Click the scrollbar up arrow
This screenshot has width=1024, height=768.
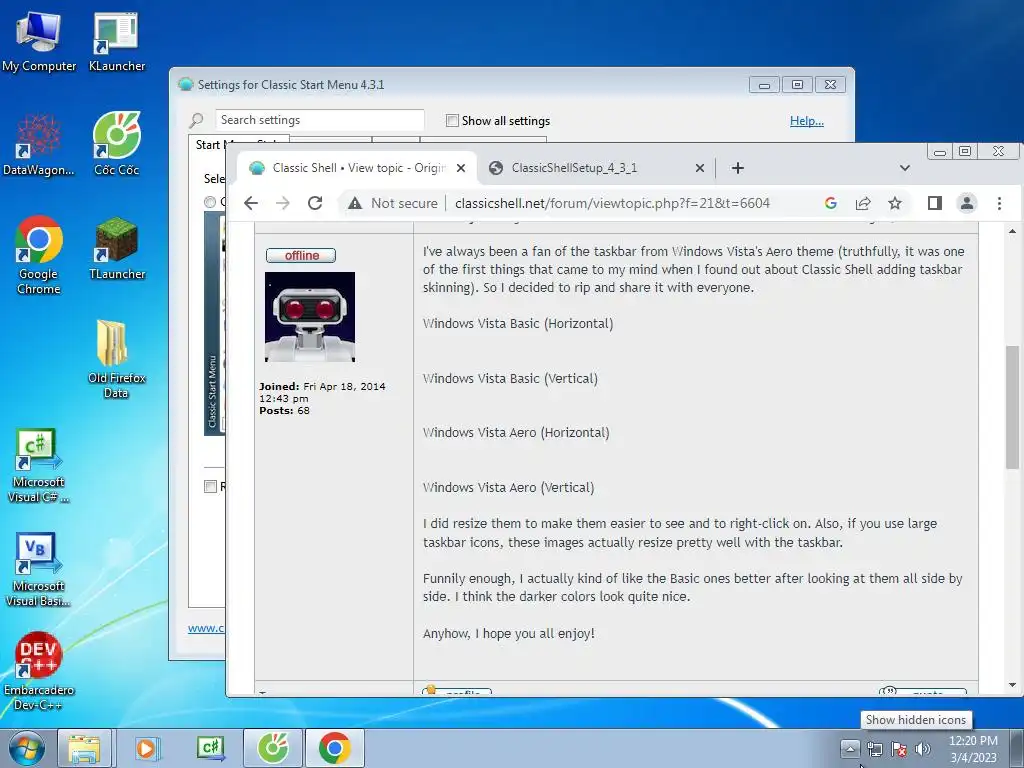pyautogui.click(x=1012, y=231)
